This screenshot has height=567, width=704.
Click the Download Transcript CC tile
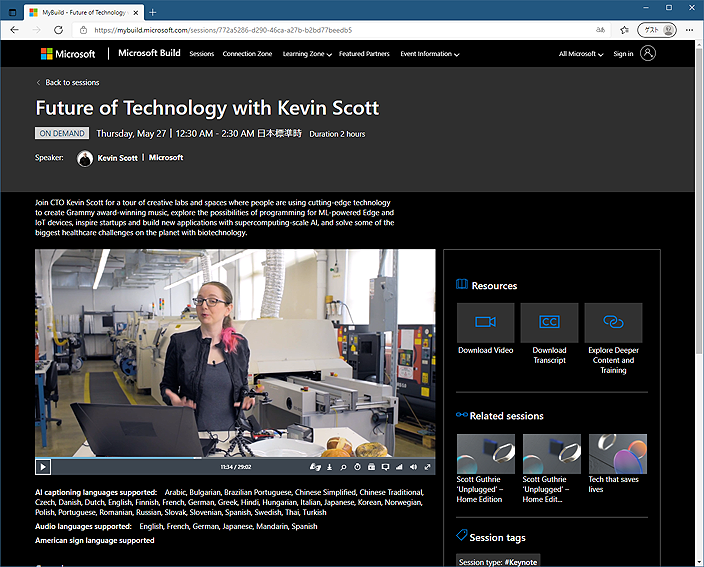[x=549, y=323]
